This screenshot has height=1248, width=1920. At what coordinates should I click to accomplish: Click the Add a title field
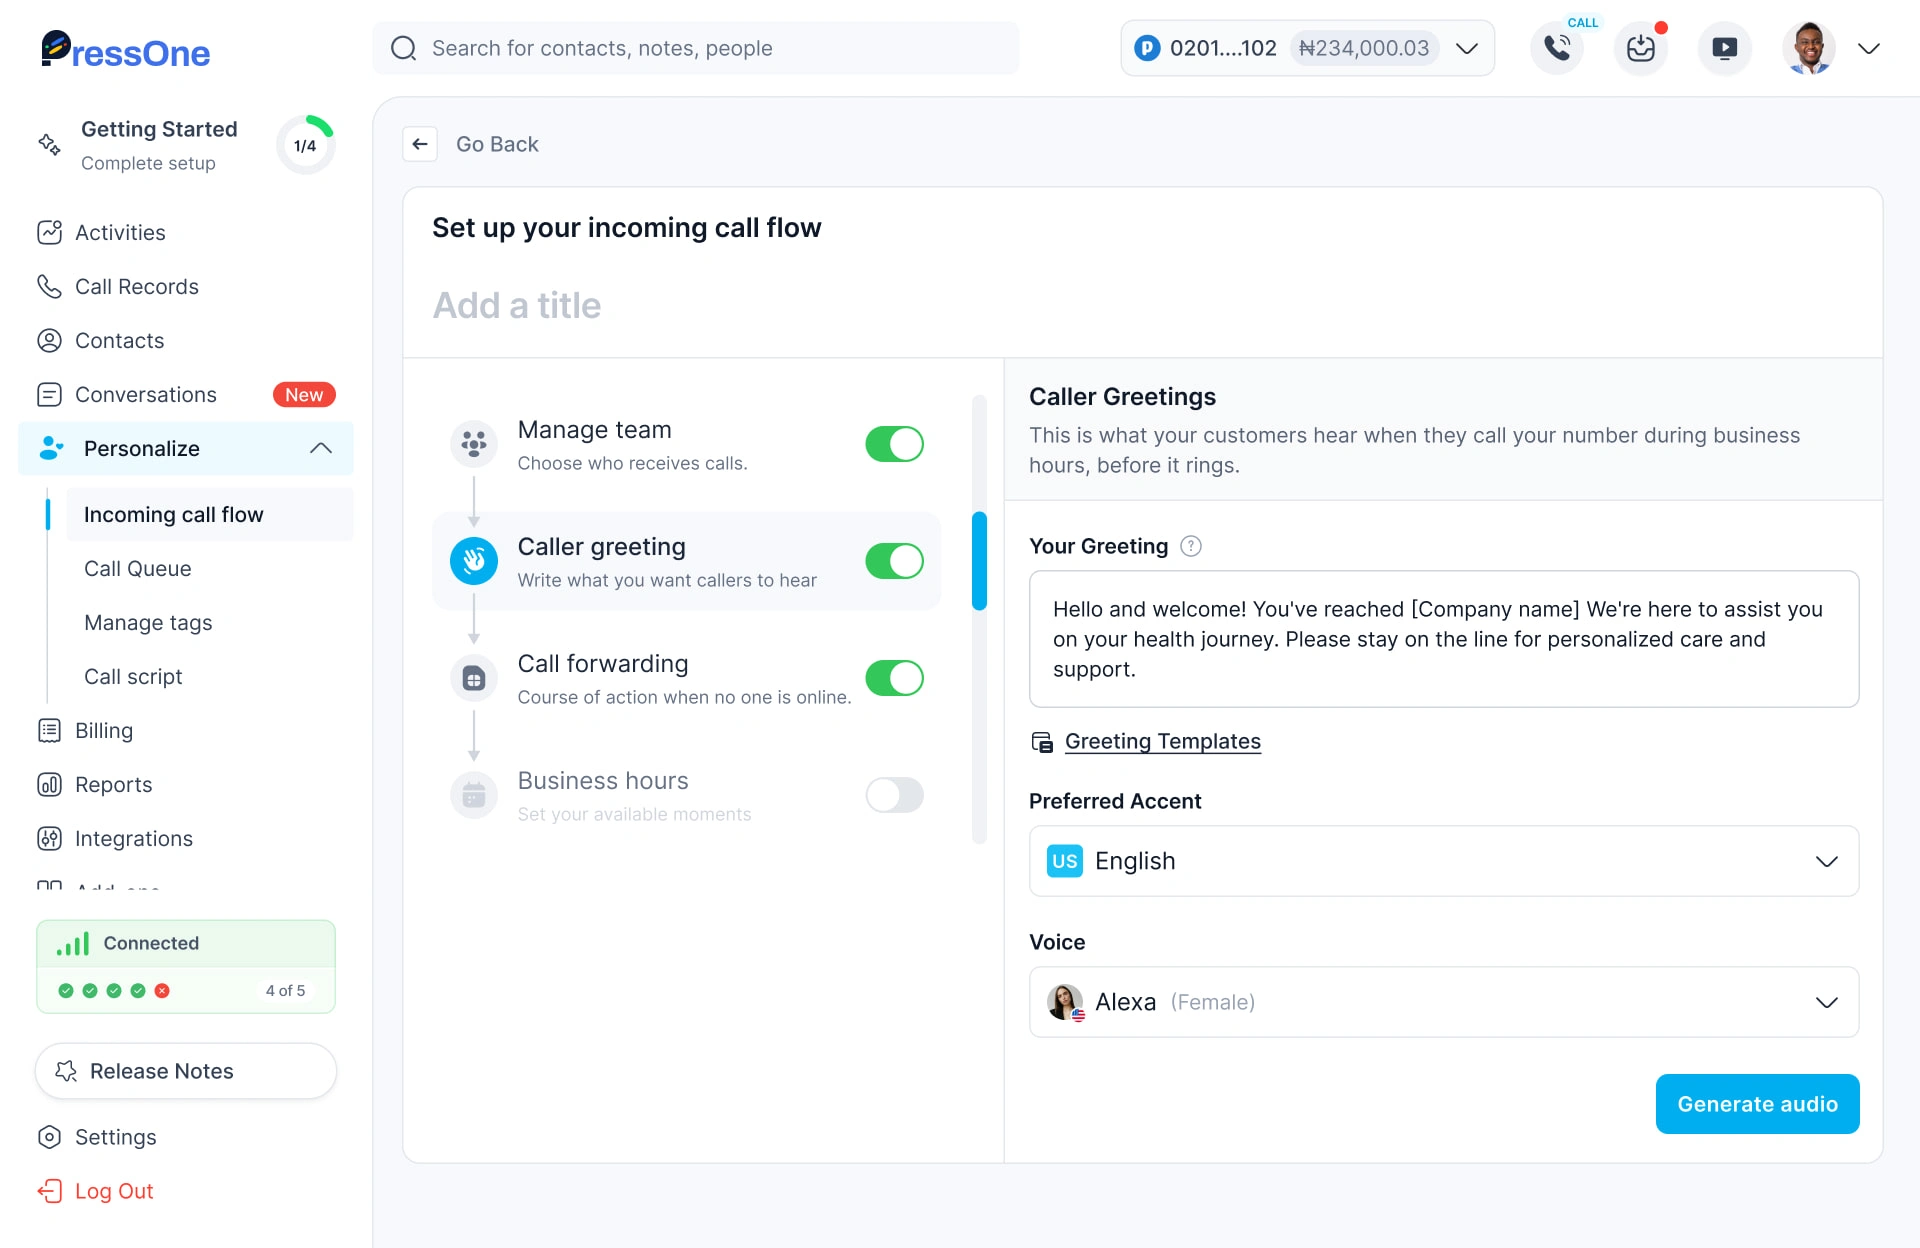[517, 305]
